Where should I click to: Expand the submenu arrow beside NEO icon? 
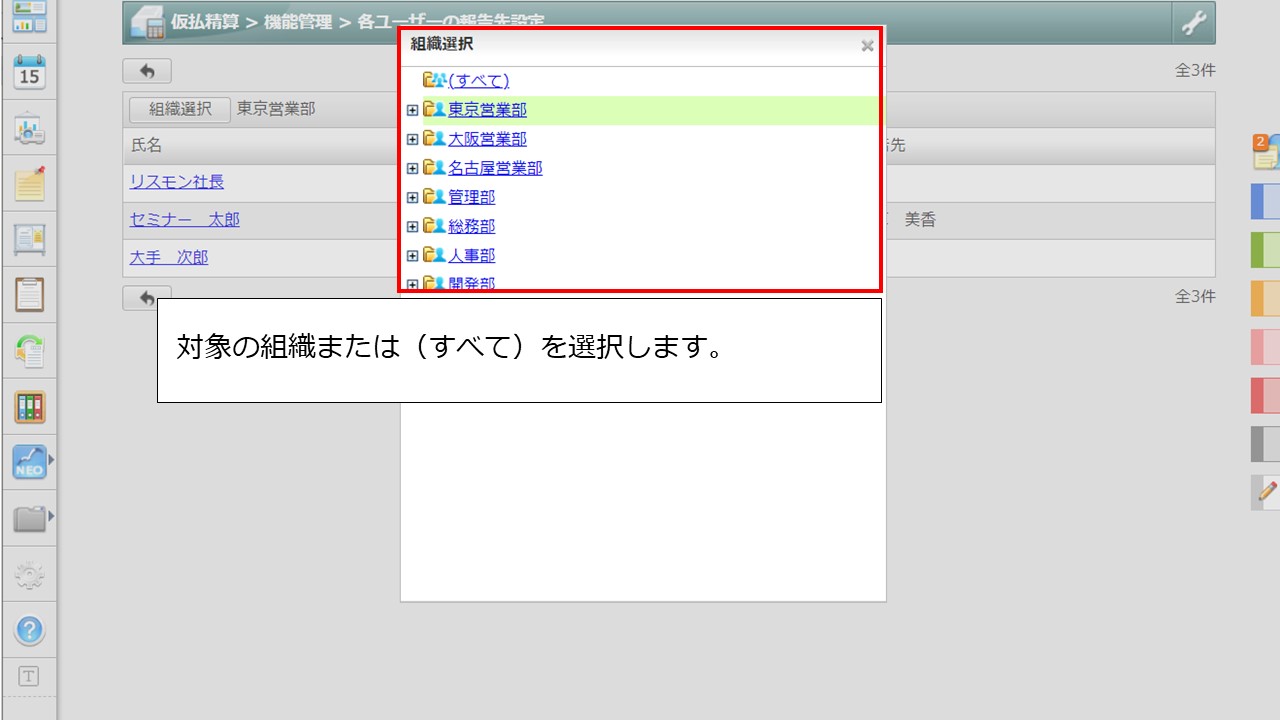[51, 460]
